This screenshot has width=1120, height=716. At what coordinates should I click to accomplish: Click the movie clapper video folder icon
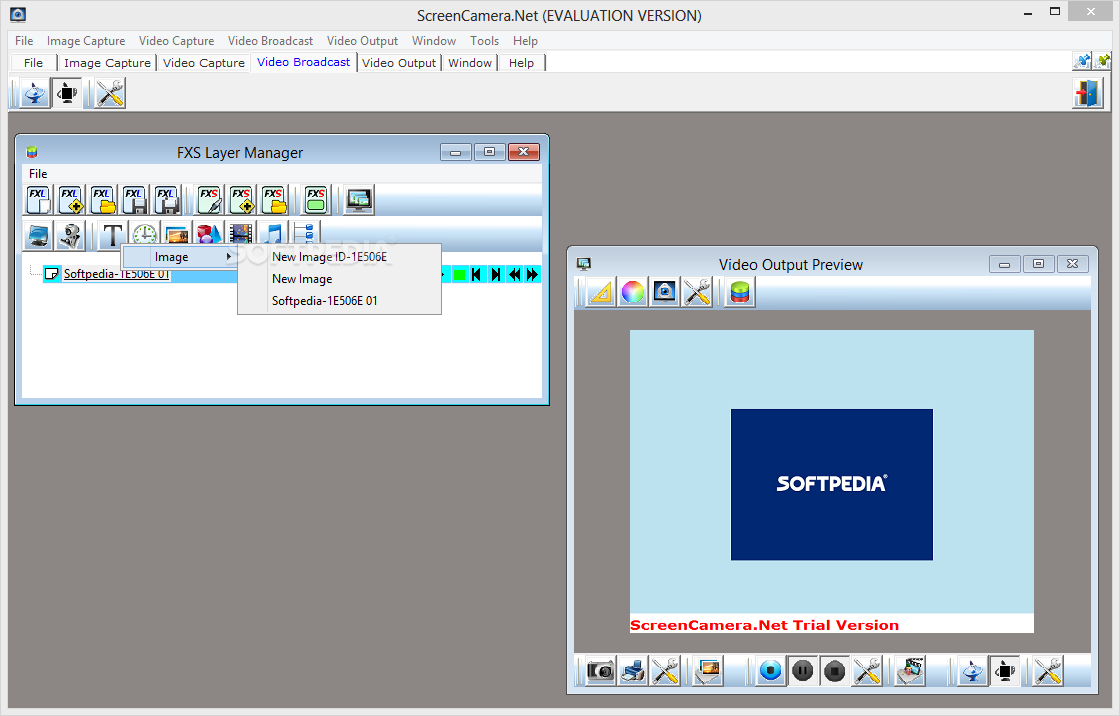coord(910,671)
